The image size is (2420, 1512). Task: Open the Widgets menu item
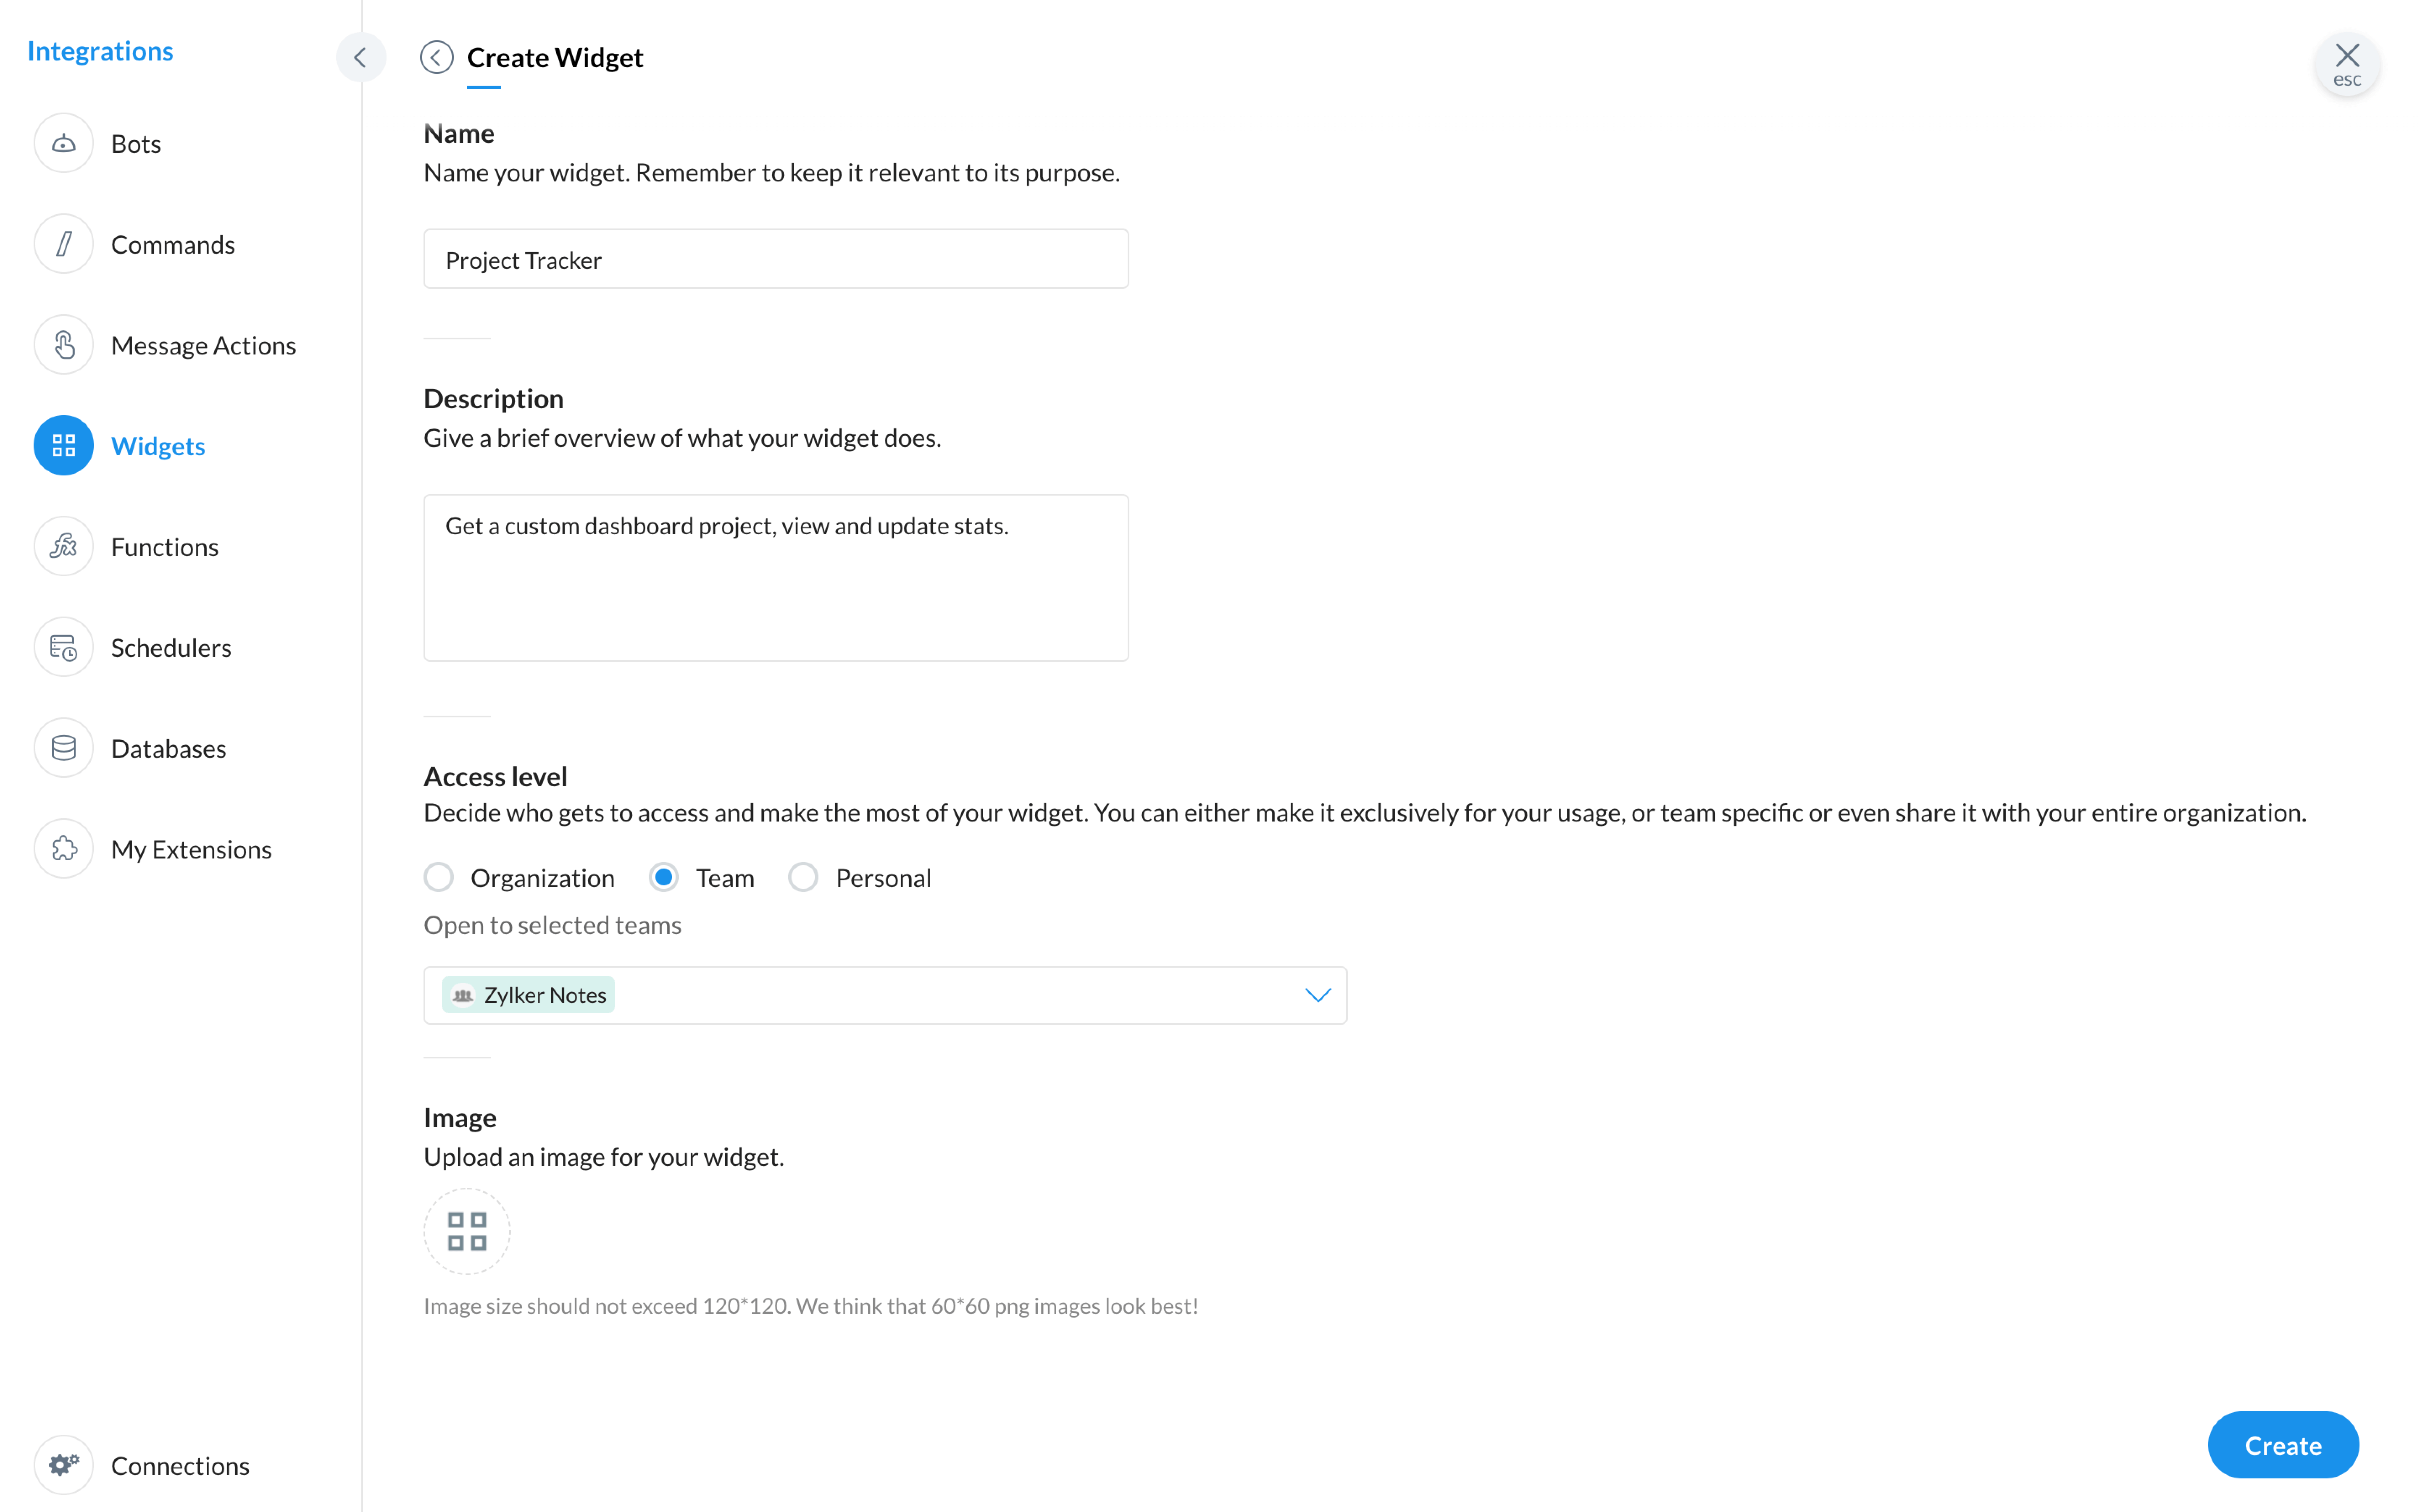[158, 445]
